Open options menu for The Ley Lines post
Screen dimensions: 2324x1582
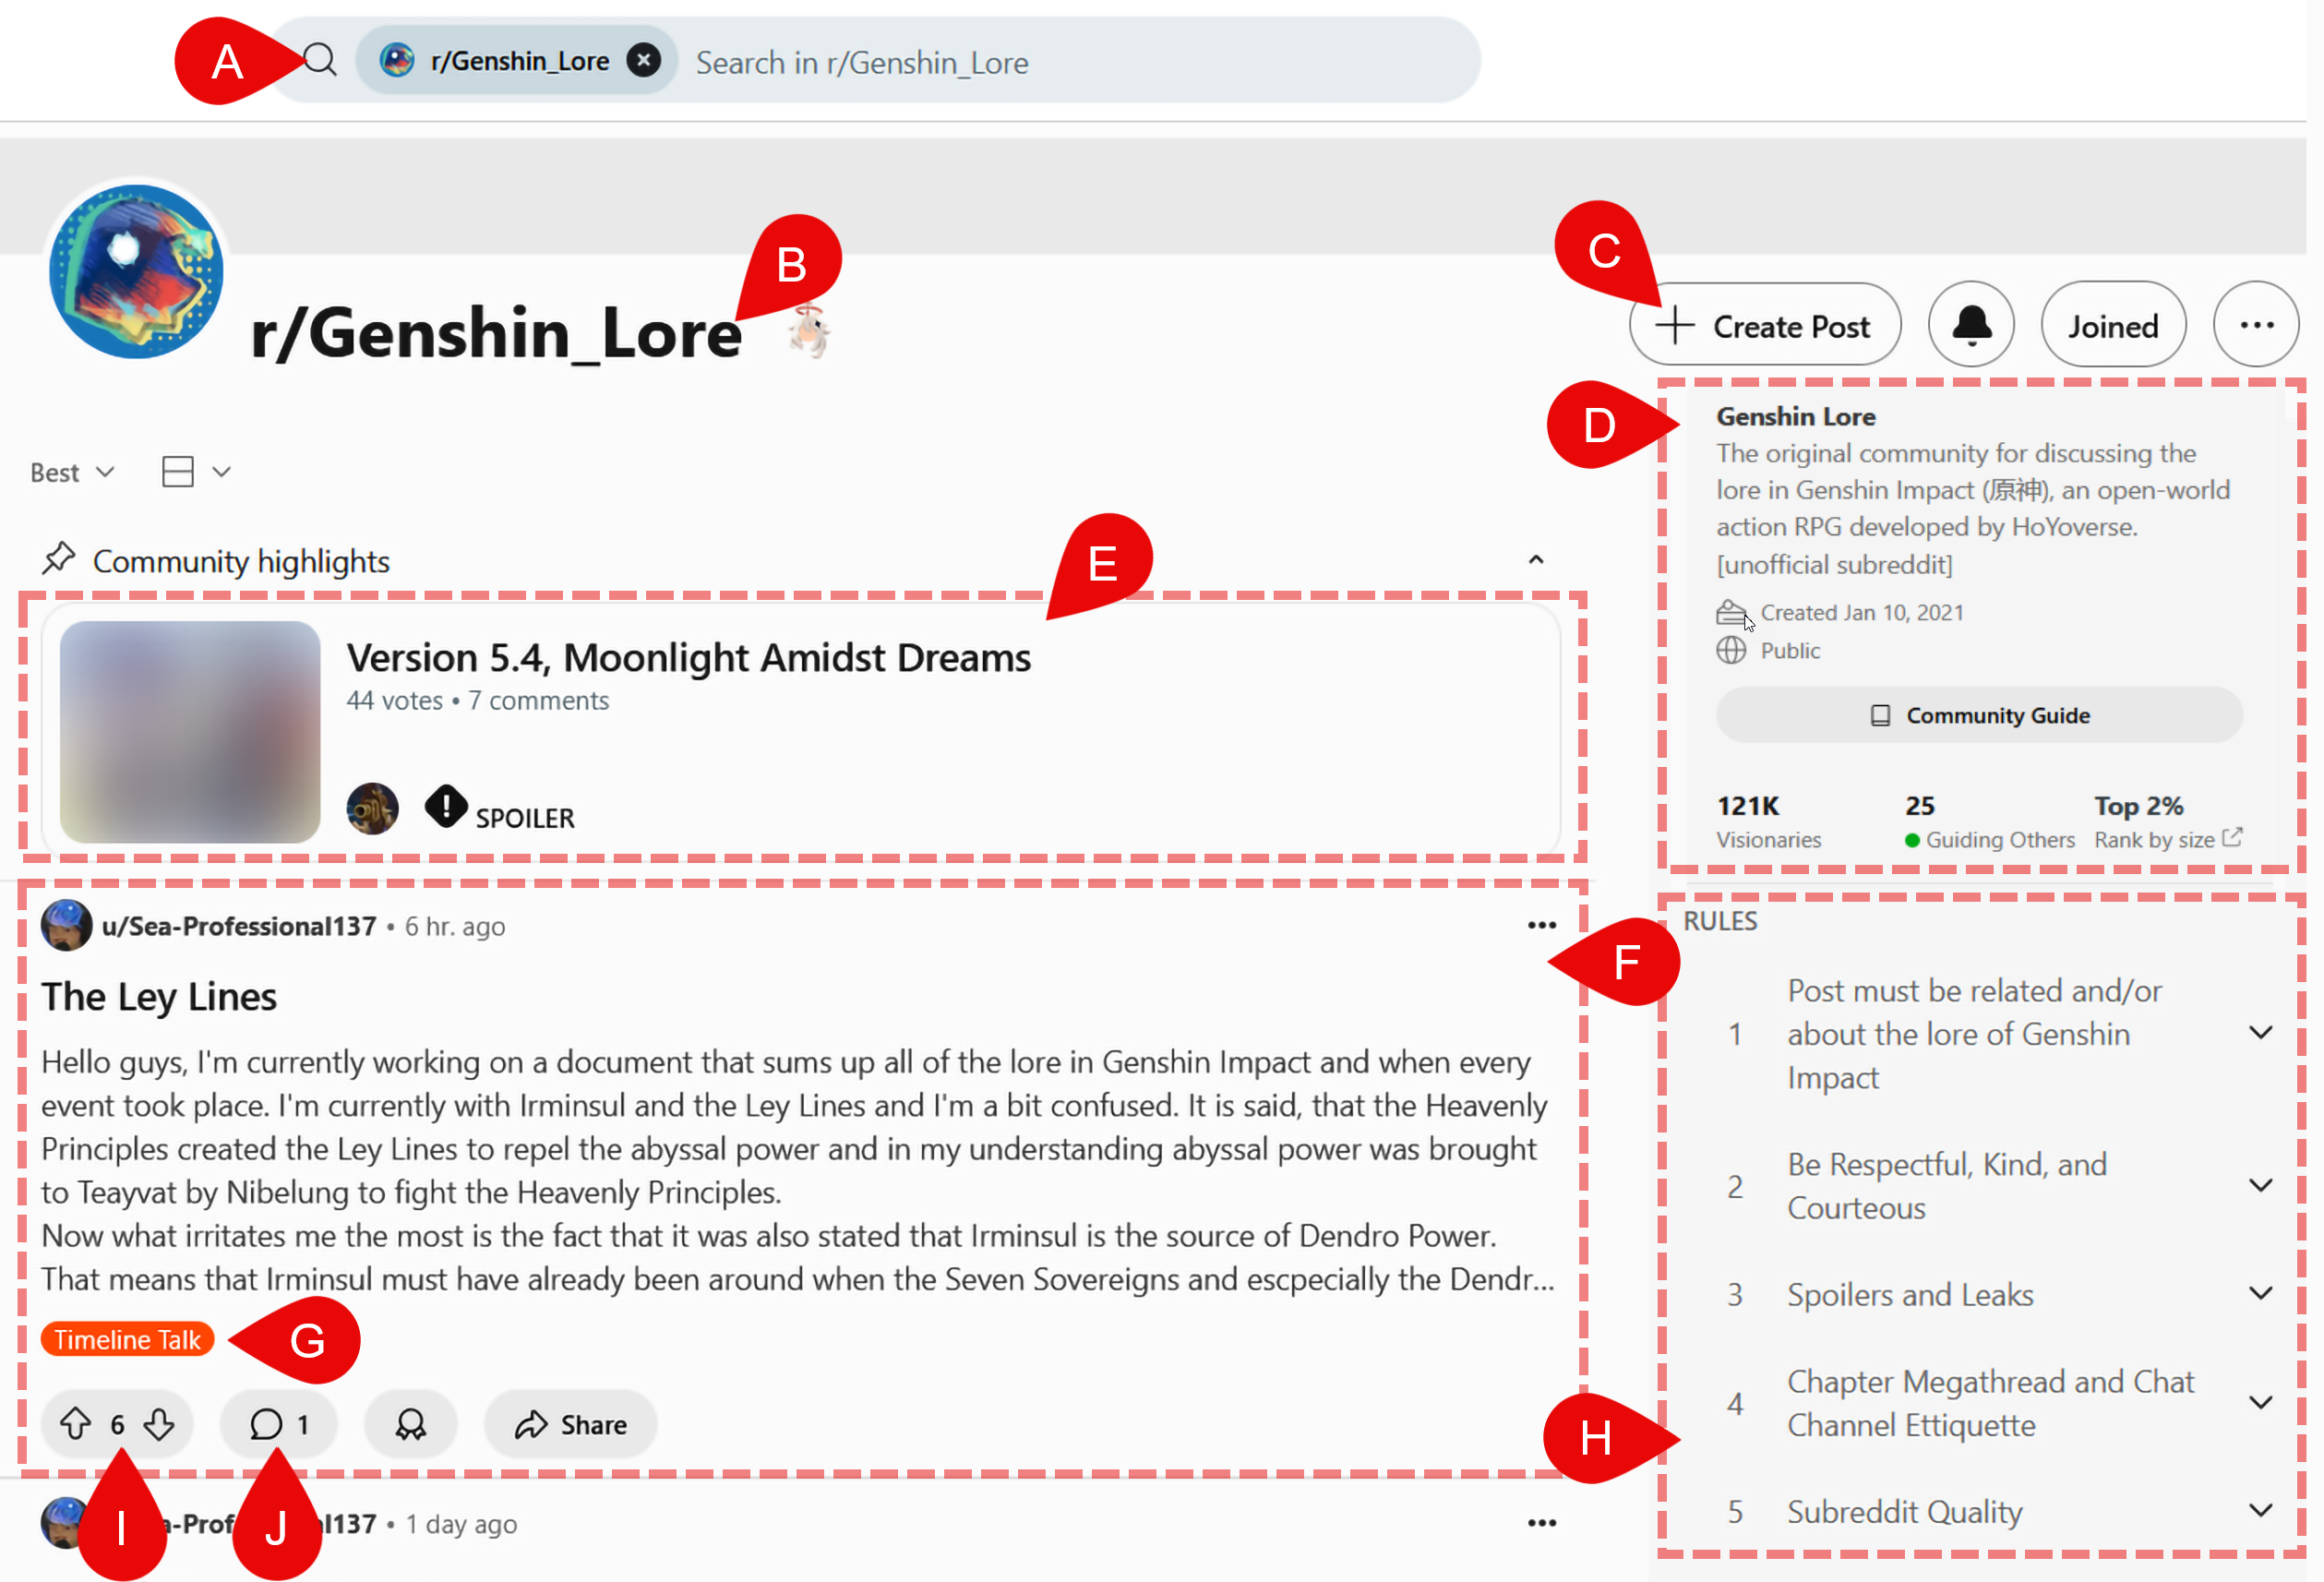coord(1541,925)
